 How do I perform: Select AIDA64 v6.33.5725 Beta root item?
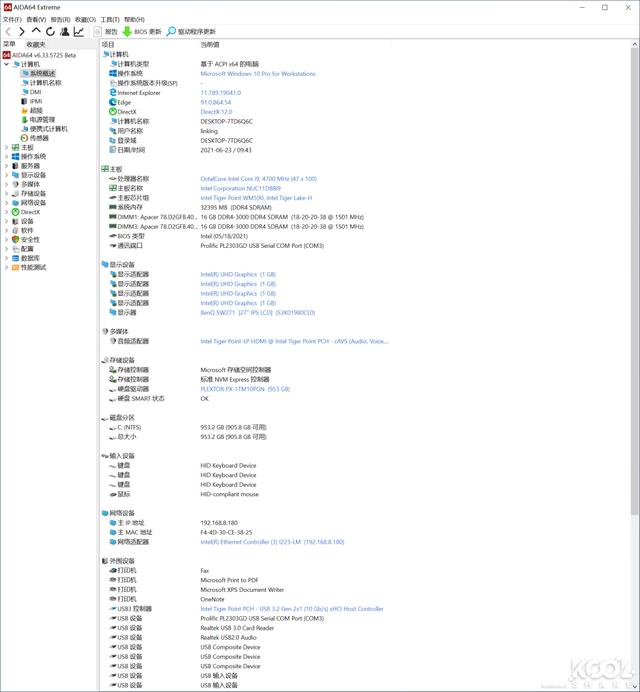[39, 55]
